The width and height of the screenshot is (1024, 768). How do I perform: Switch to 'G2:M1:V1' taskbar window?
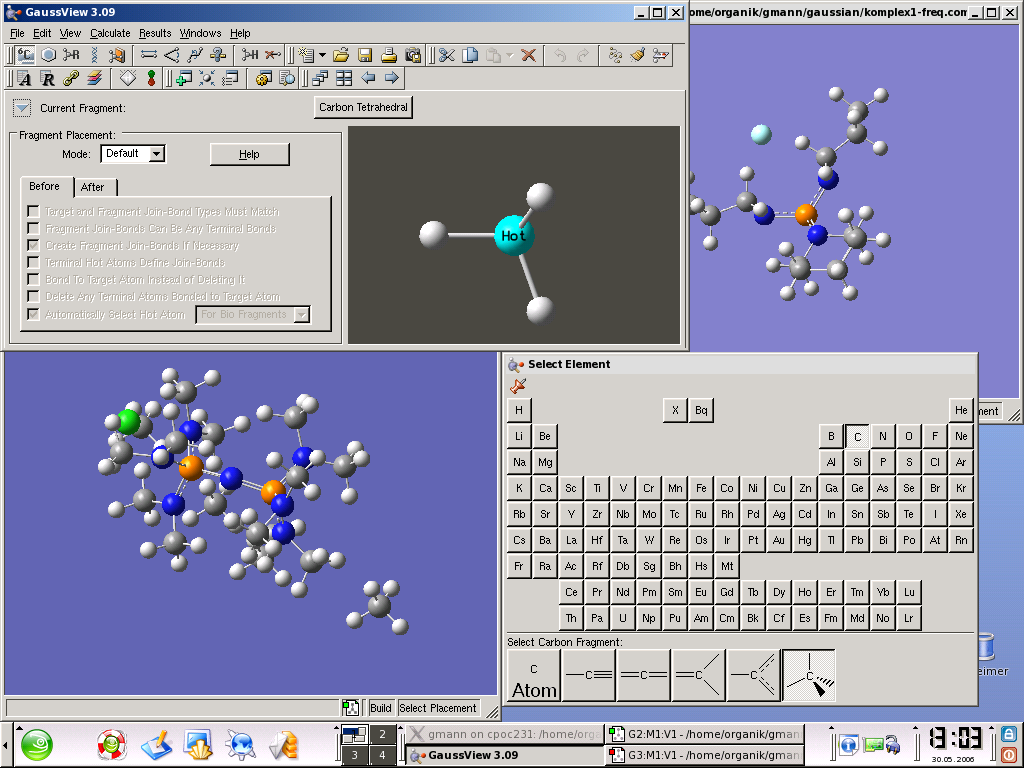point(705,734)
